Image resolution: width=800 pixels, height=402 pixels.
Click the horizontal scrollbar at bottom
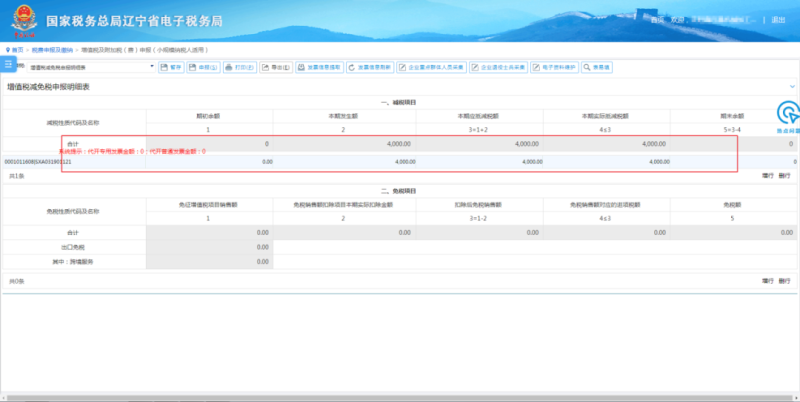pos(400,397)
